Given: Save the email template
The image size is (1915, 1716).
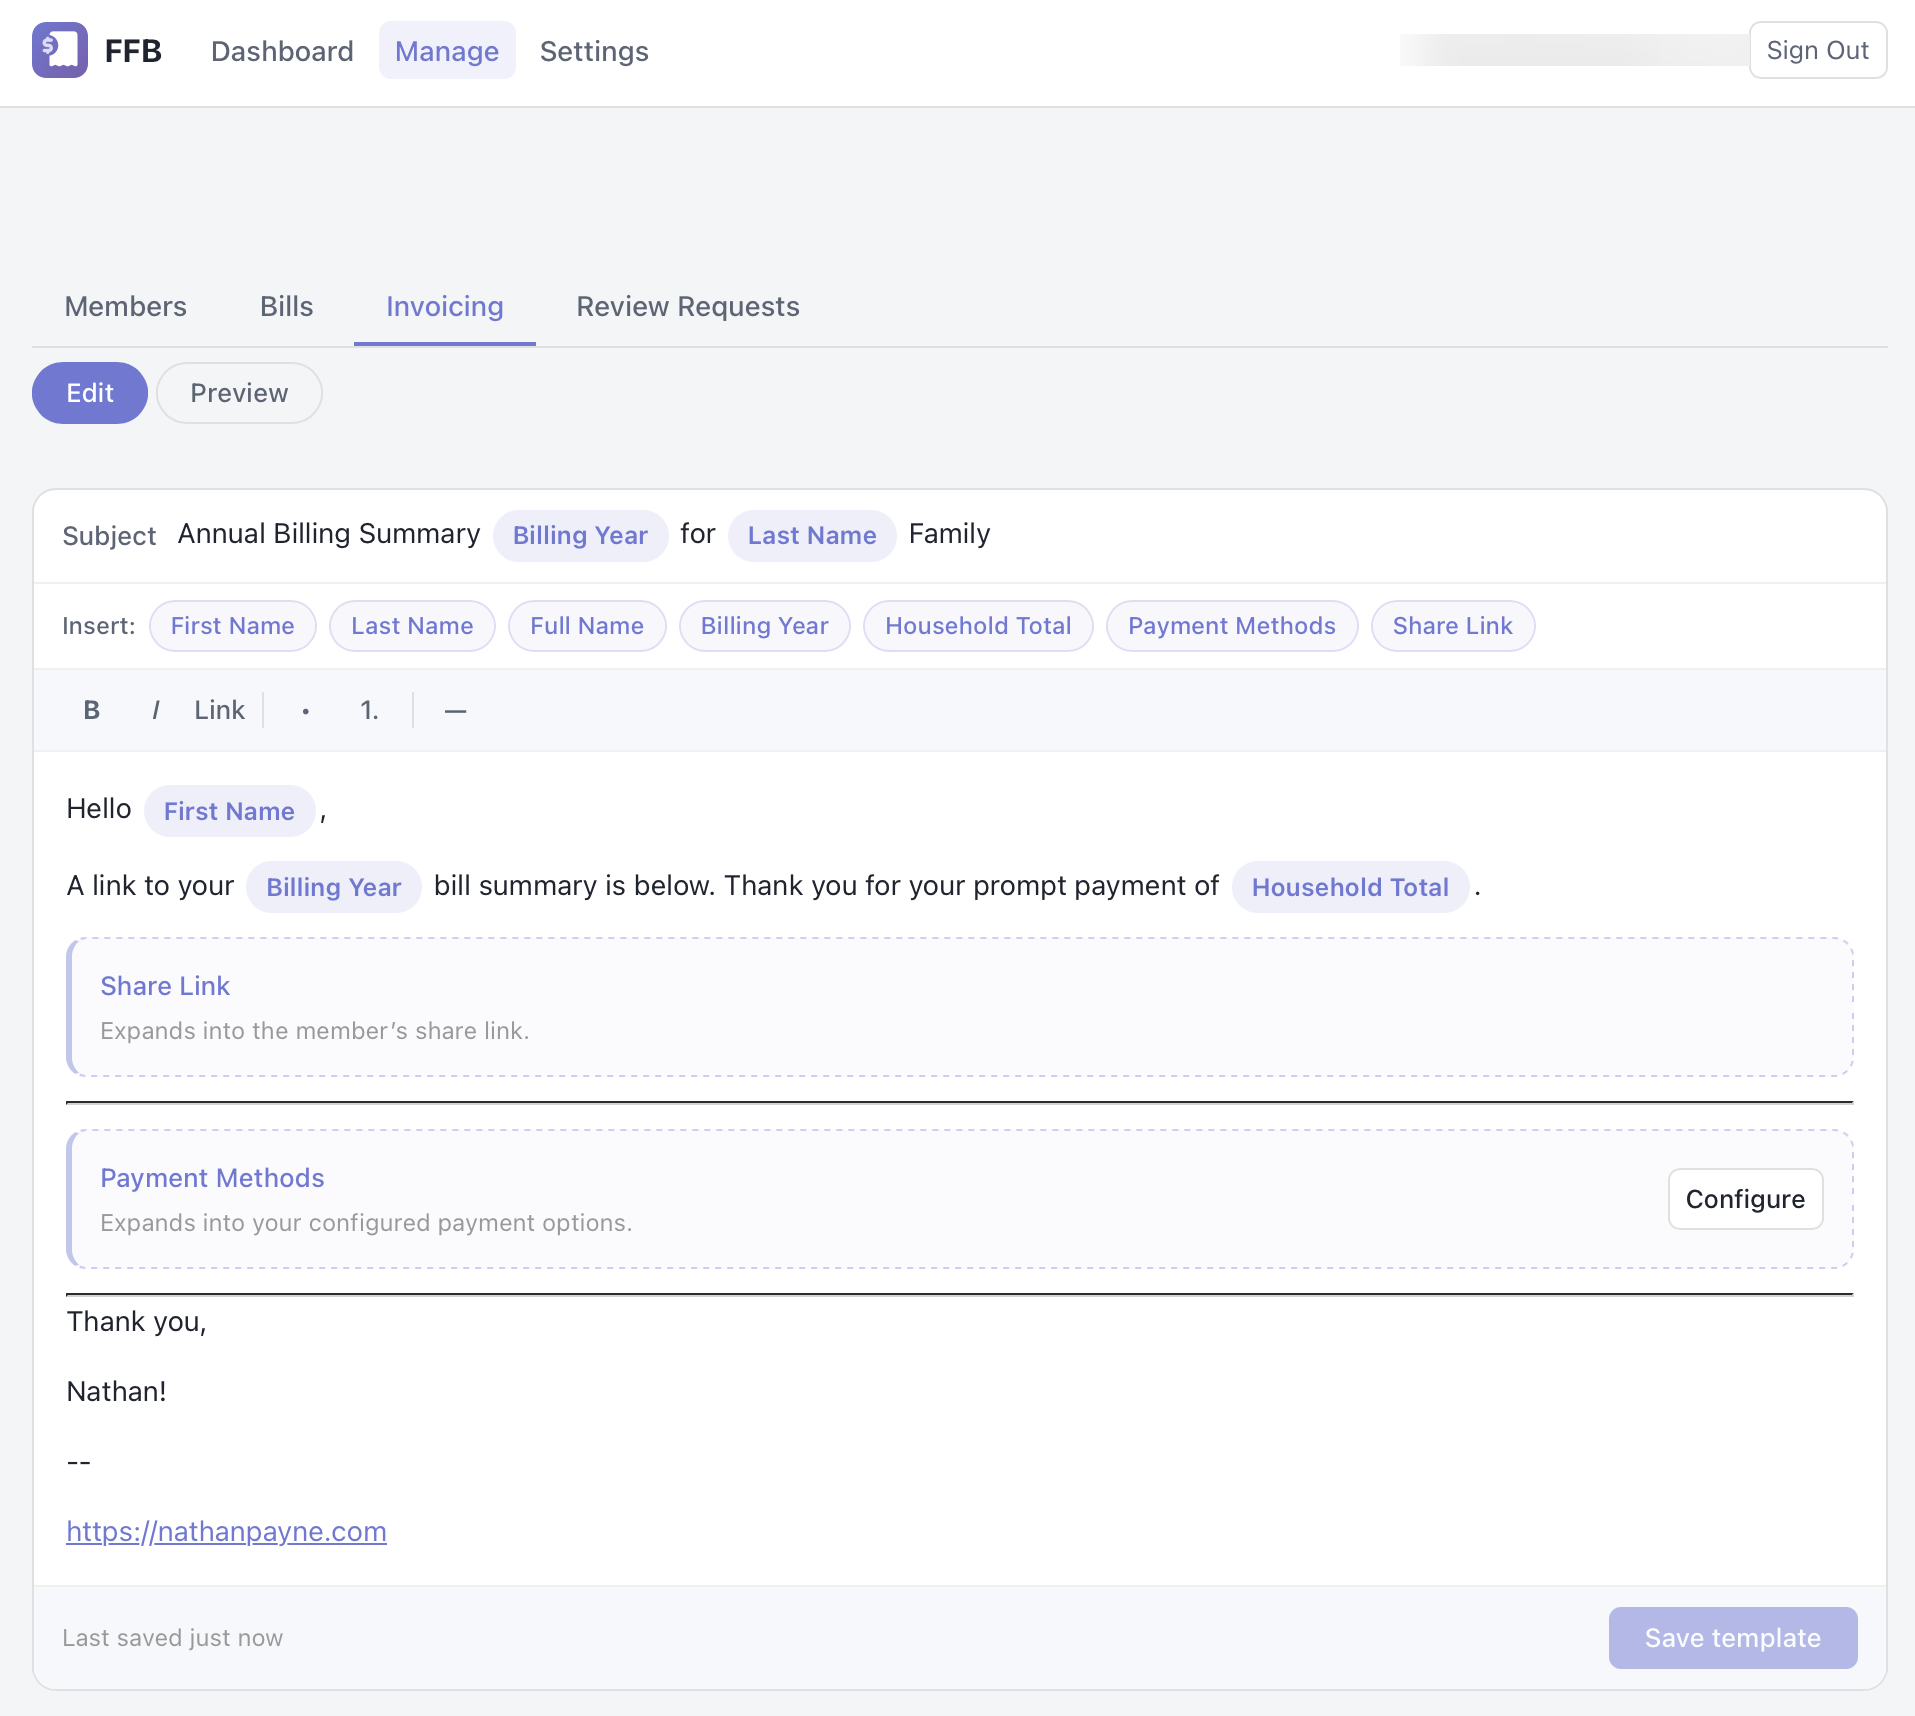Looking at the screenshot, I should click(x=1732, y=1637).
